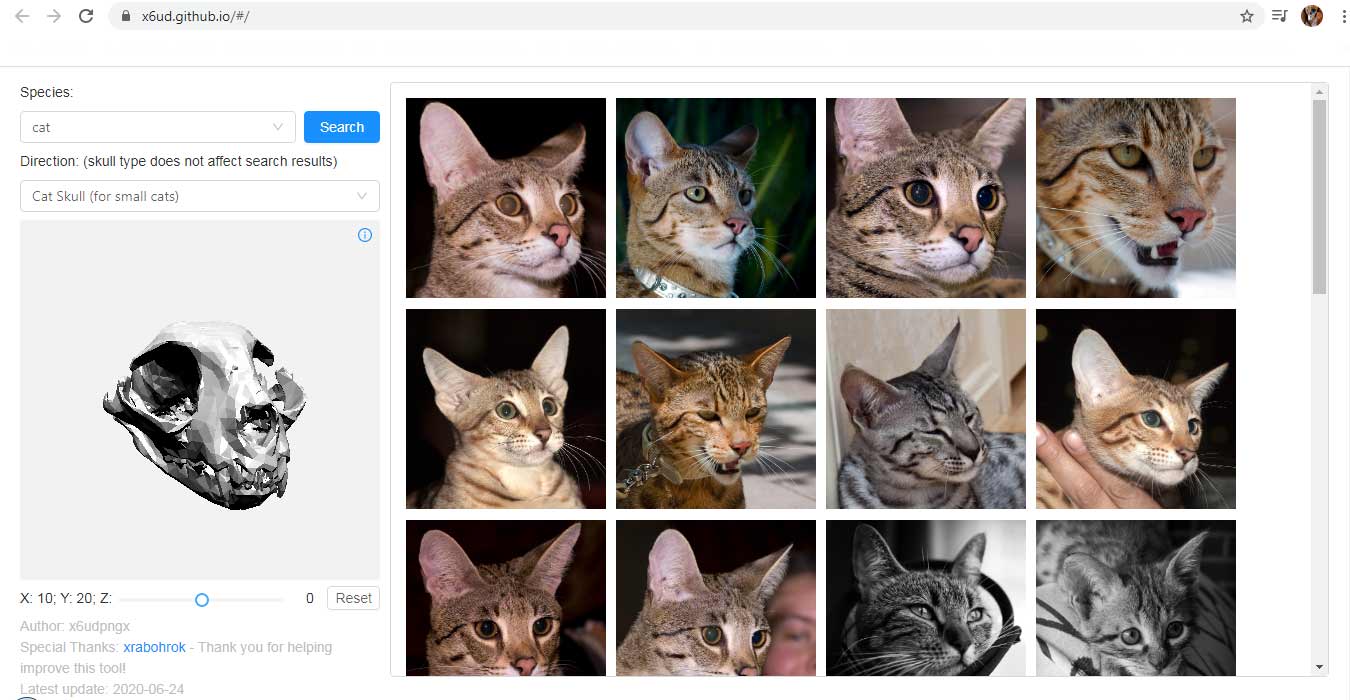Open third photo in top row
The image size is (1350, 700).
[926, 198]
